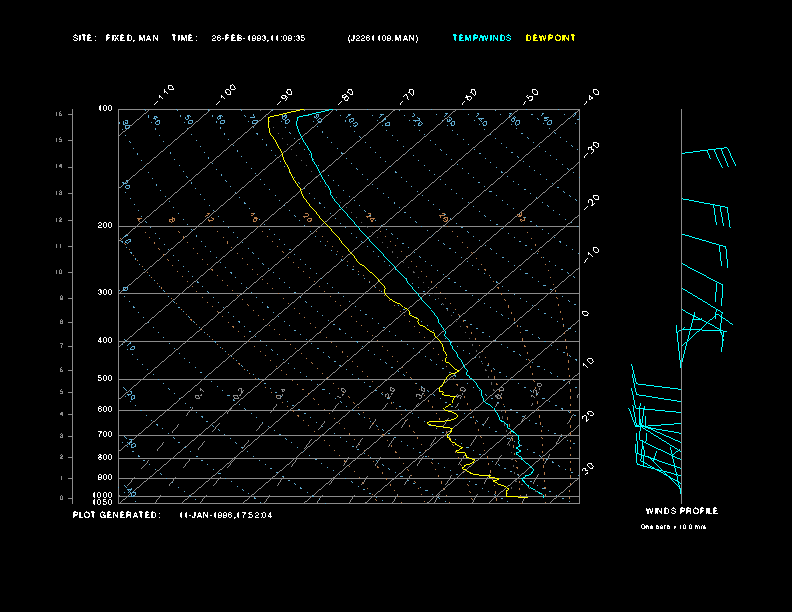Click the SITE: FIXED, MAN header text
Viewport: 792px width, 612px height.
pyautogui.click(x=115, y=38)
